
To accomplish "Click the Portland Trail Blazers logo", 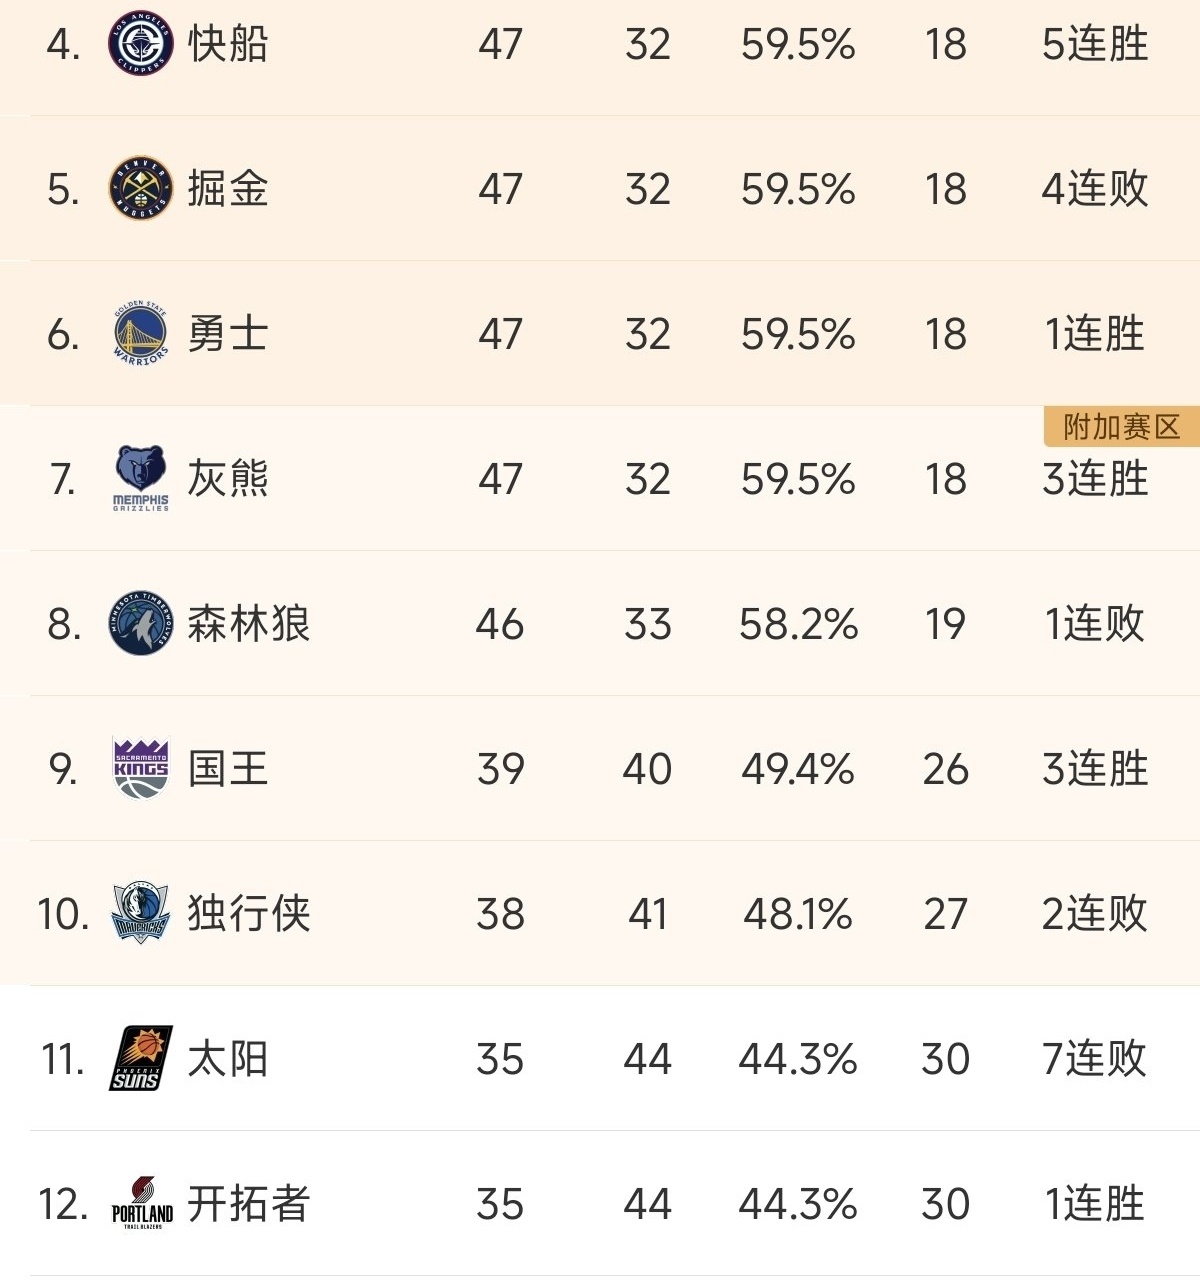I will click(141, 1203).
